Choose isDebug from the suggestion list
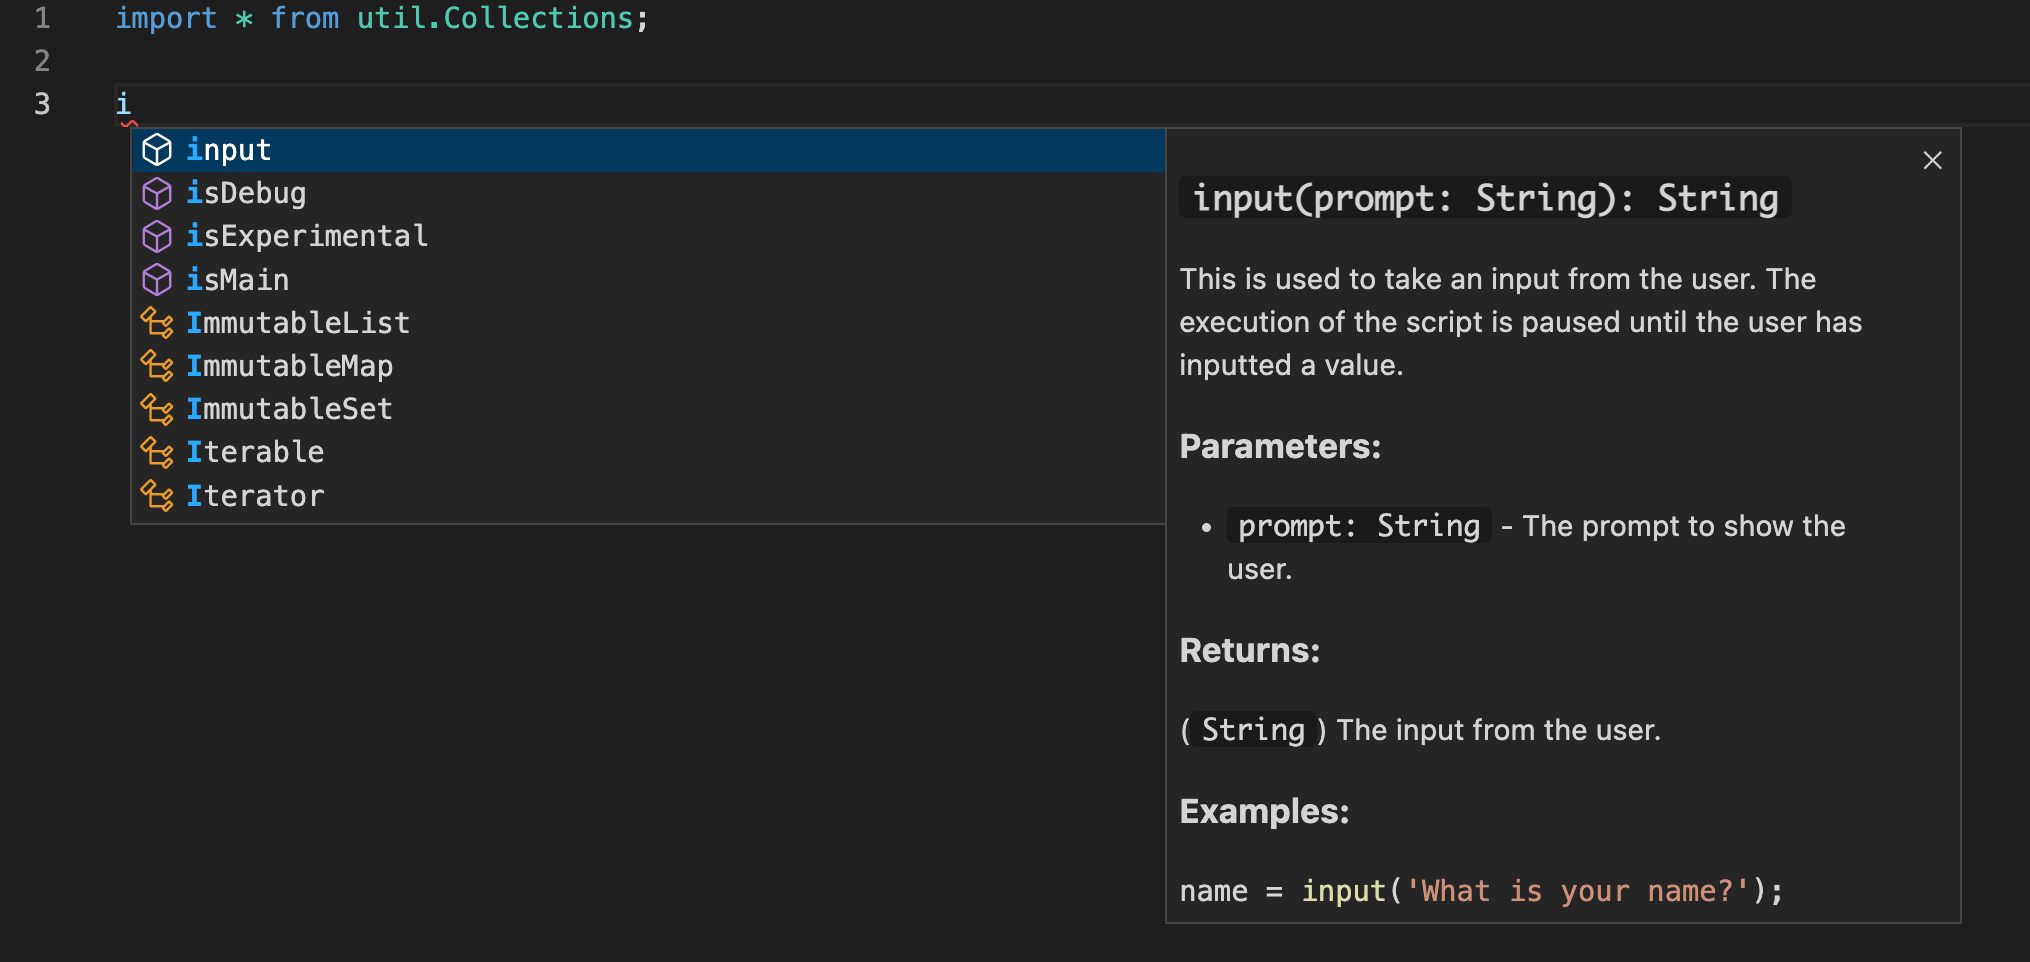The width and height of the screenshot is (2030, 962). [246, 193]
